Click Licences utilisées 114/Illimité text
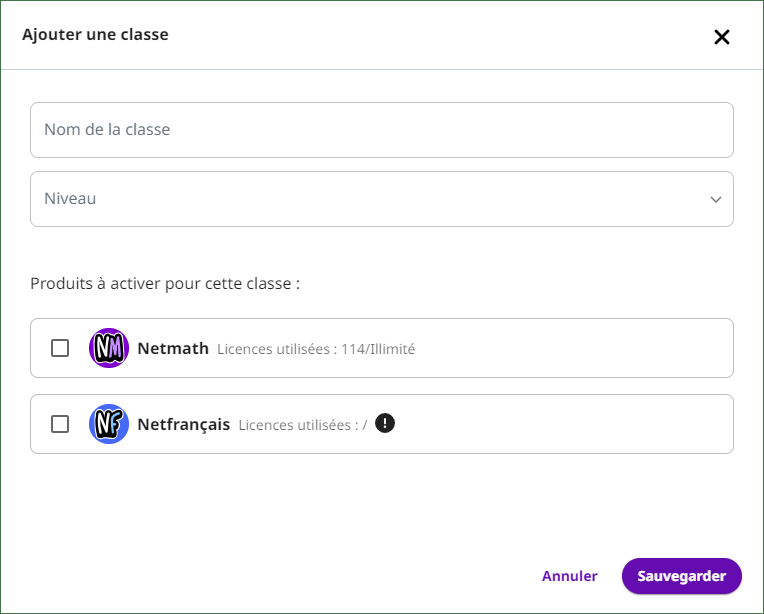 [316, 349]
